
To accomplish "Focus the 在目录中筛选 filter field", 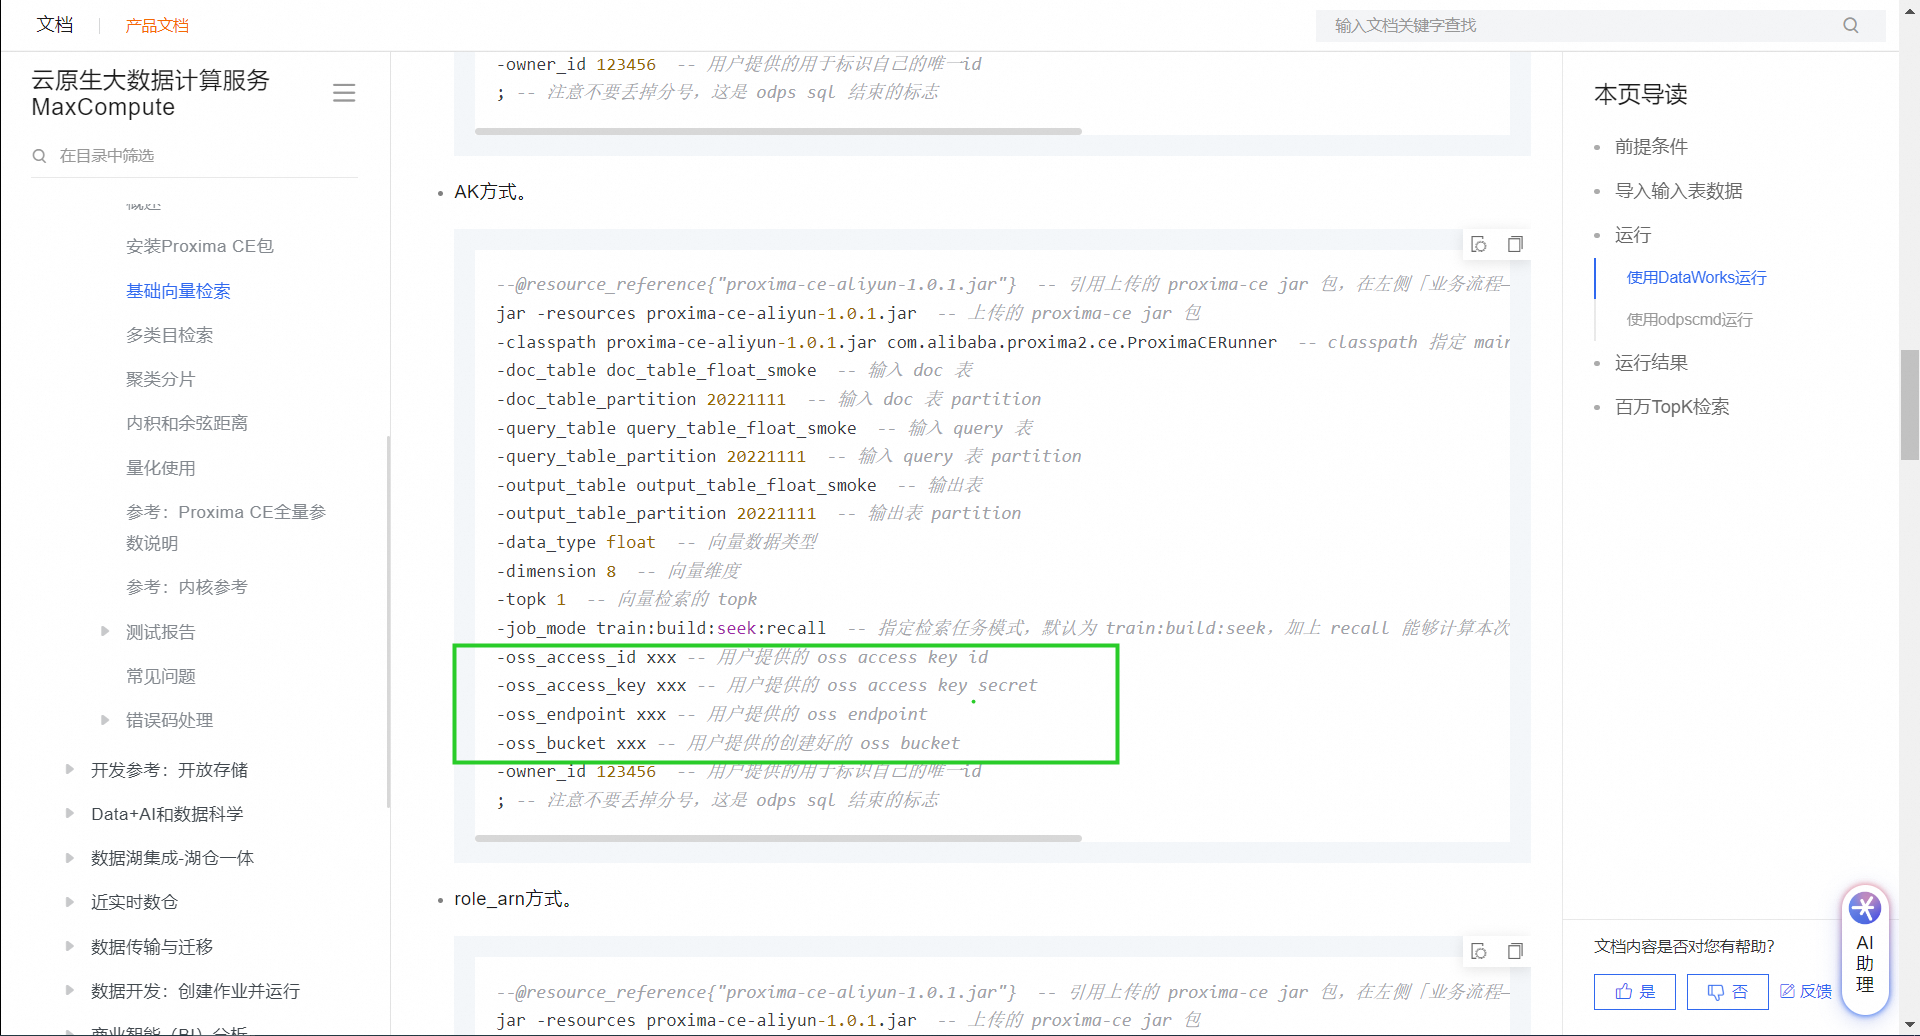I will coord(195,156).
